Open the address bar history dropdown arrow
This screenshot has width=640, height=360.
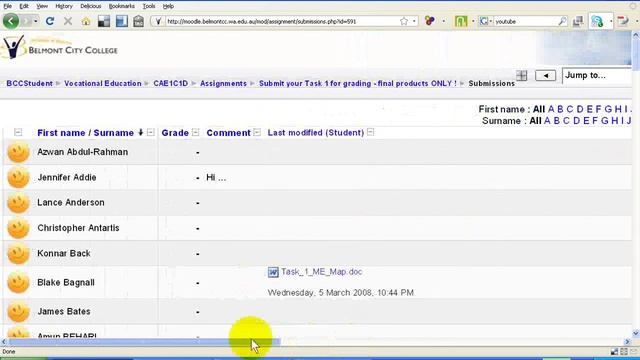coord(414,21)
